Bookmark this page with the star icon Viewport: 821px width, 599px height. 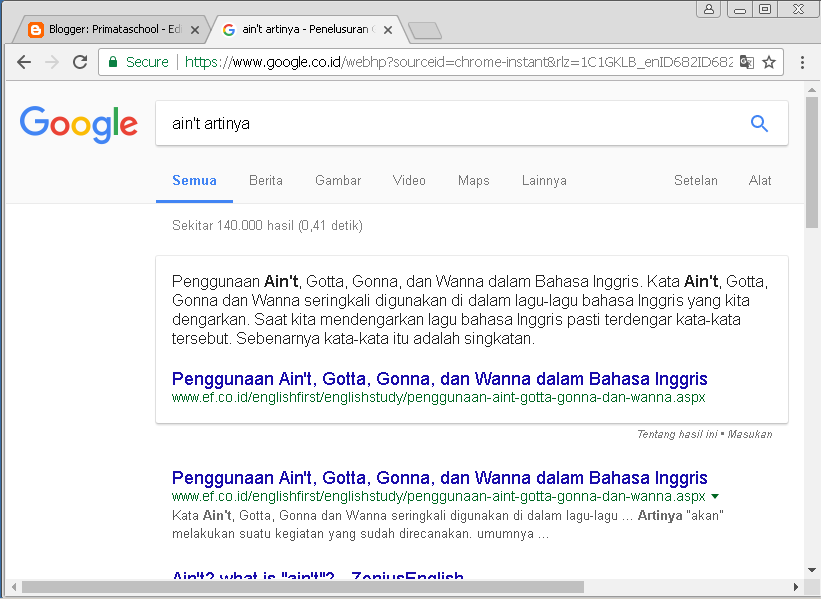tap(769, 62)
